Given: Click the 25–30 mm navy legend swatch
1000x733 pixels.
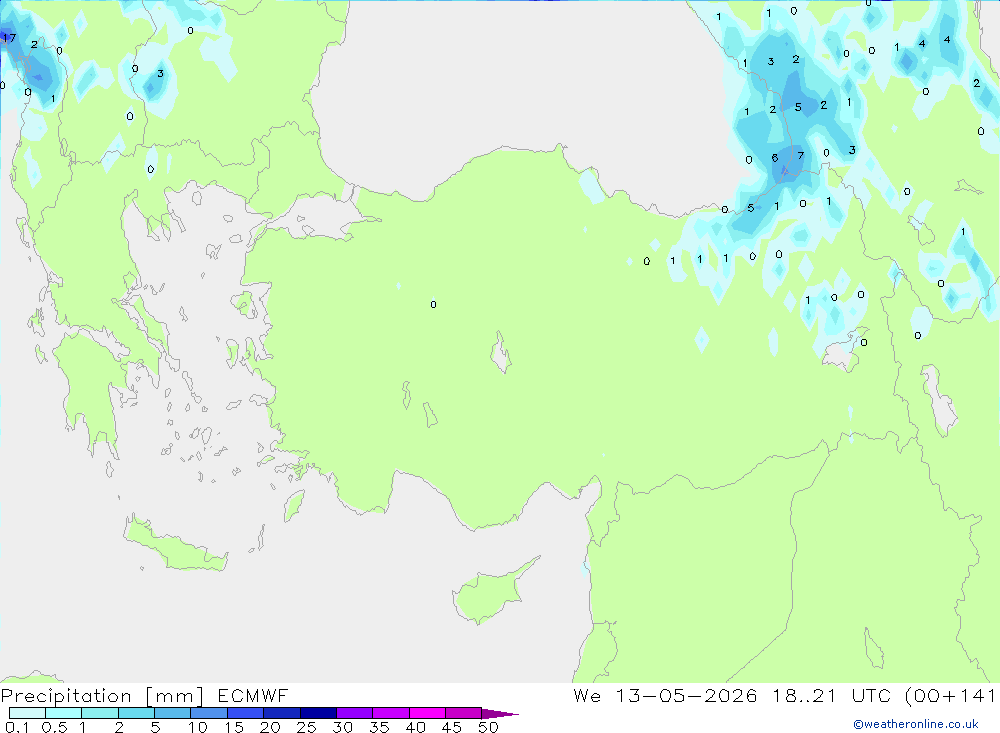Looking at the screenshot, I should [x=318, y=713].
